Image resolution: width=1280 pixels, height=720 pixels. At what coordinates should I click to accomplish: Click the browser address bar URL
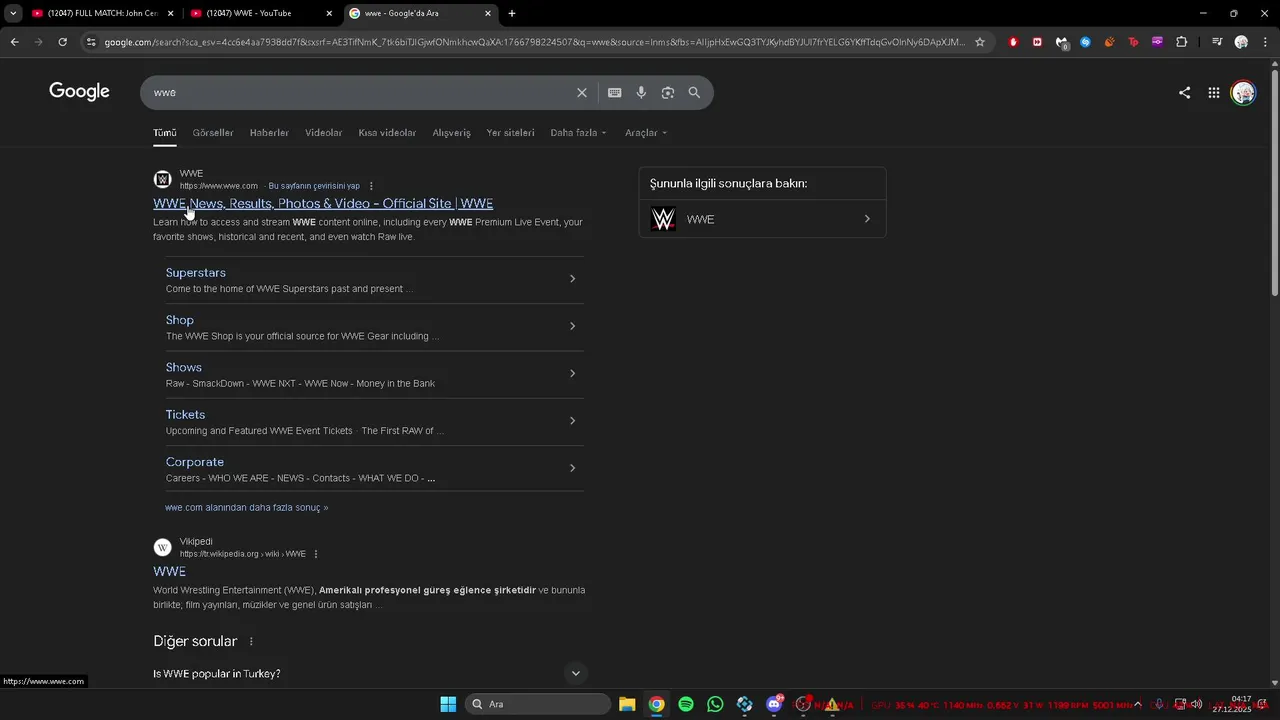point(535,42)
